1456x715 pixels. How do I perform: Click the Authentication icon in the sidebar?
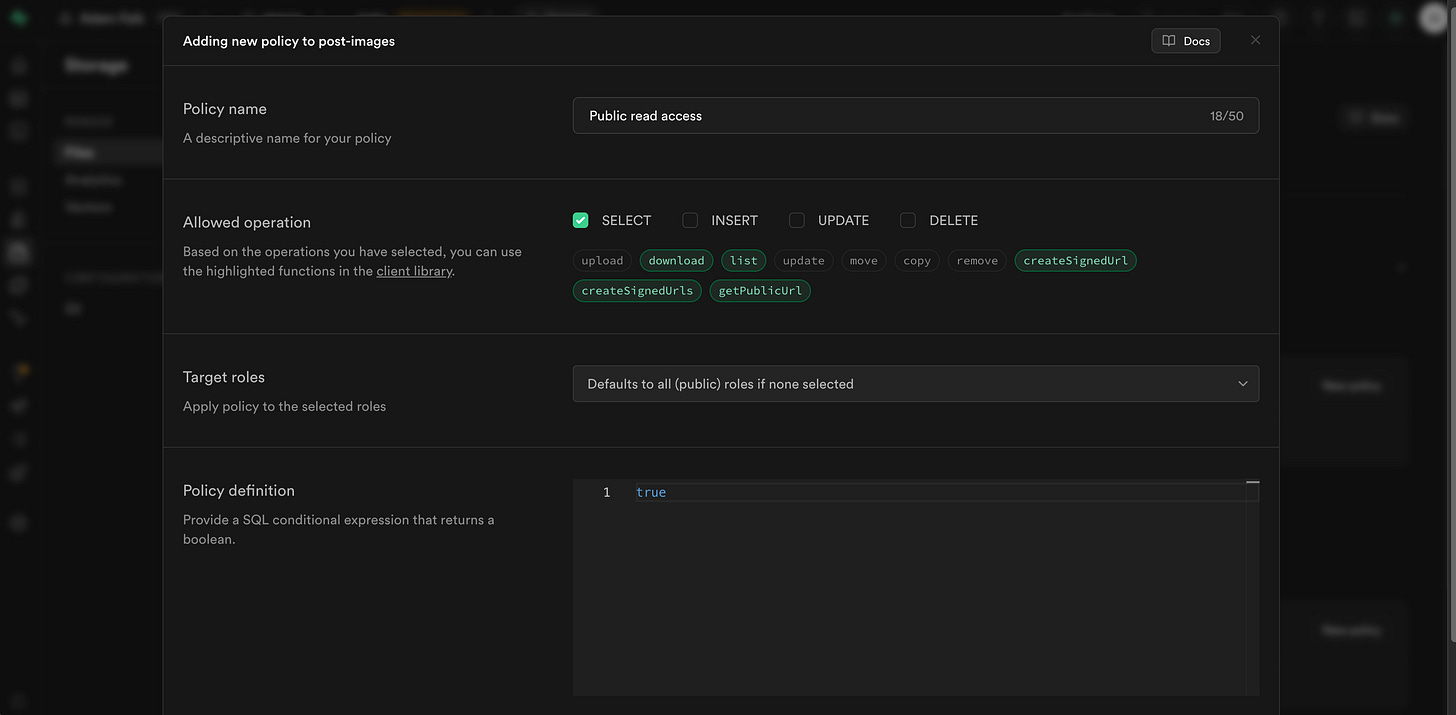[18, 218]
